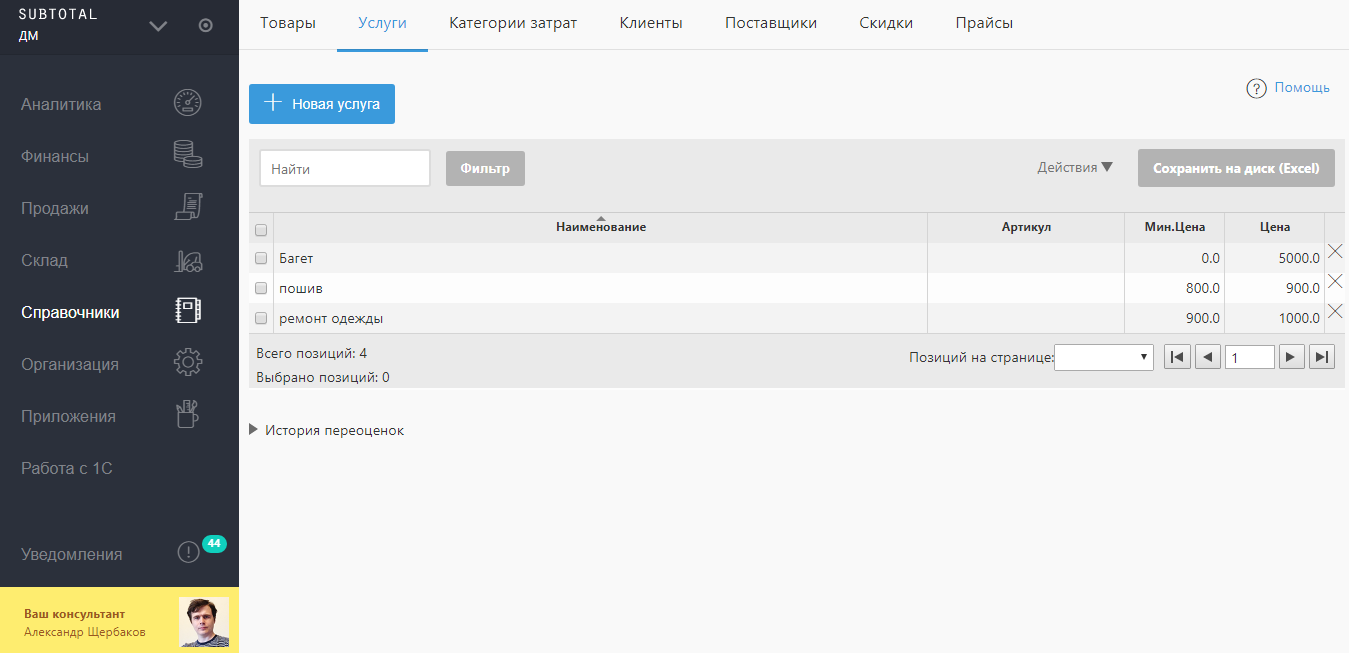This screenshot has width=1349, height=653.
Task: Open the Действия dropdown
Action: (1074, 167)
